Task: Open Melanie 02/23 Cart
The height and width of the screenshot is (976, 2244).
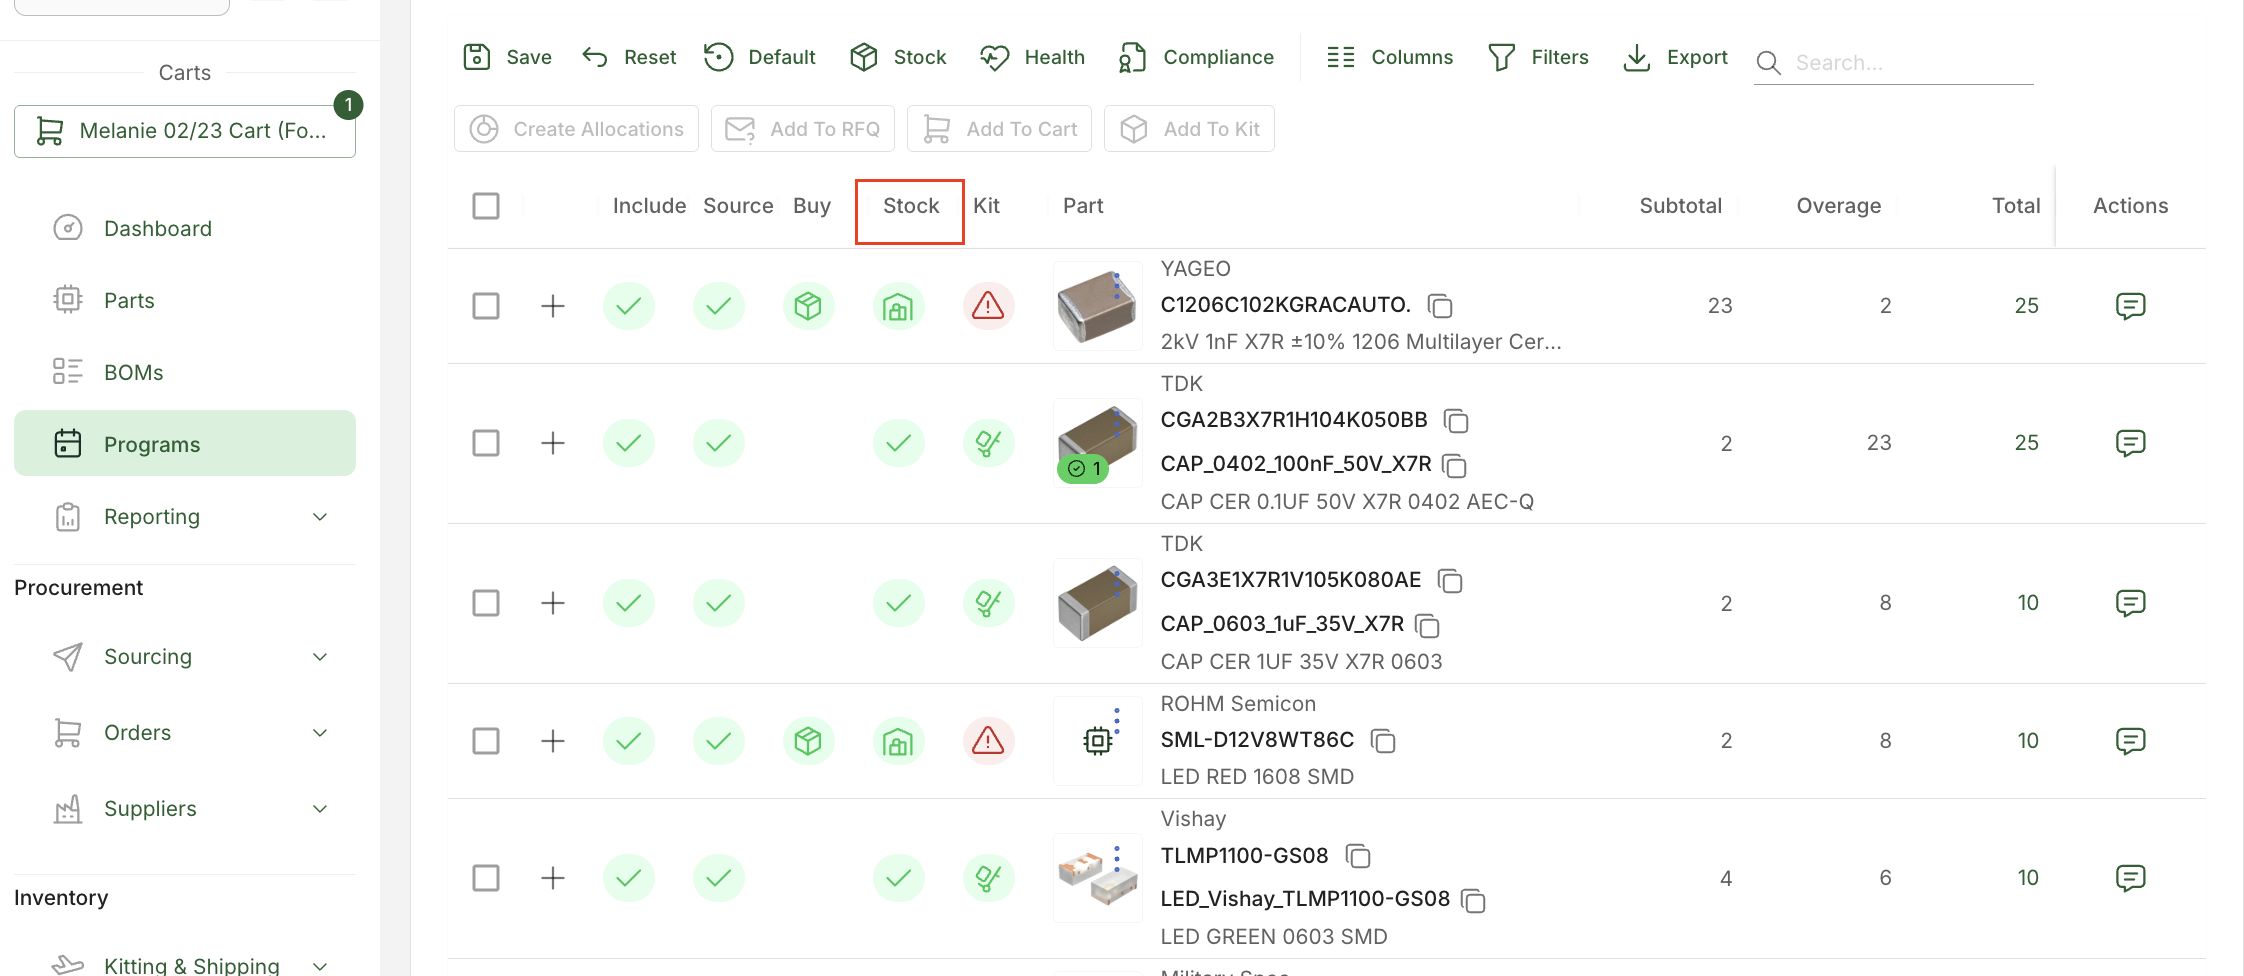Action: [185, 131]
